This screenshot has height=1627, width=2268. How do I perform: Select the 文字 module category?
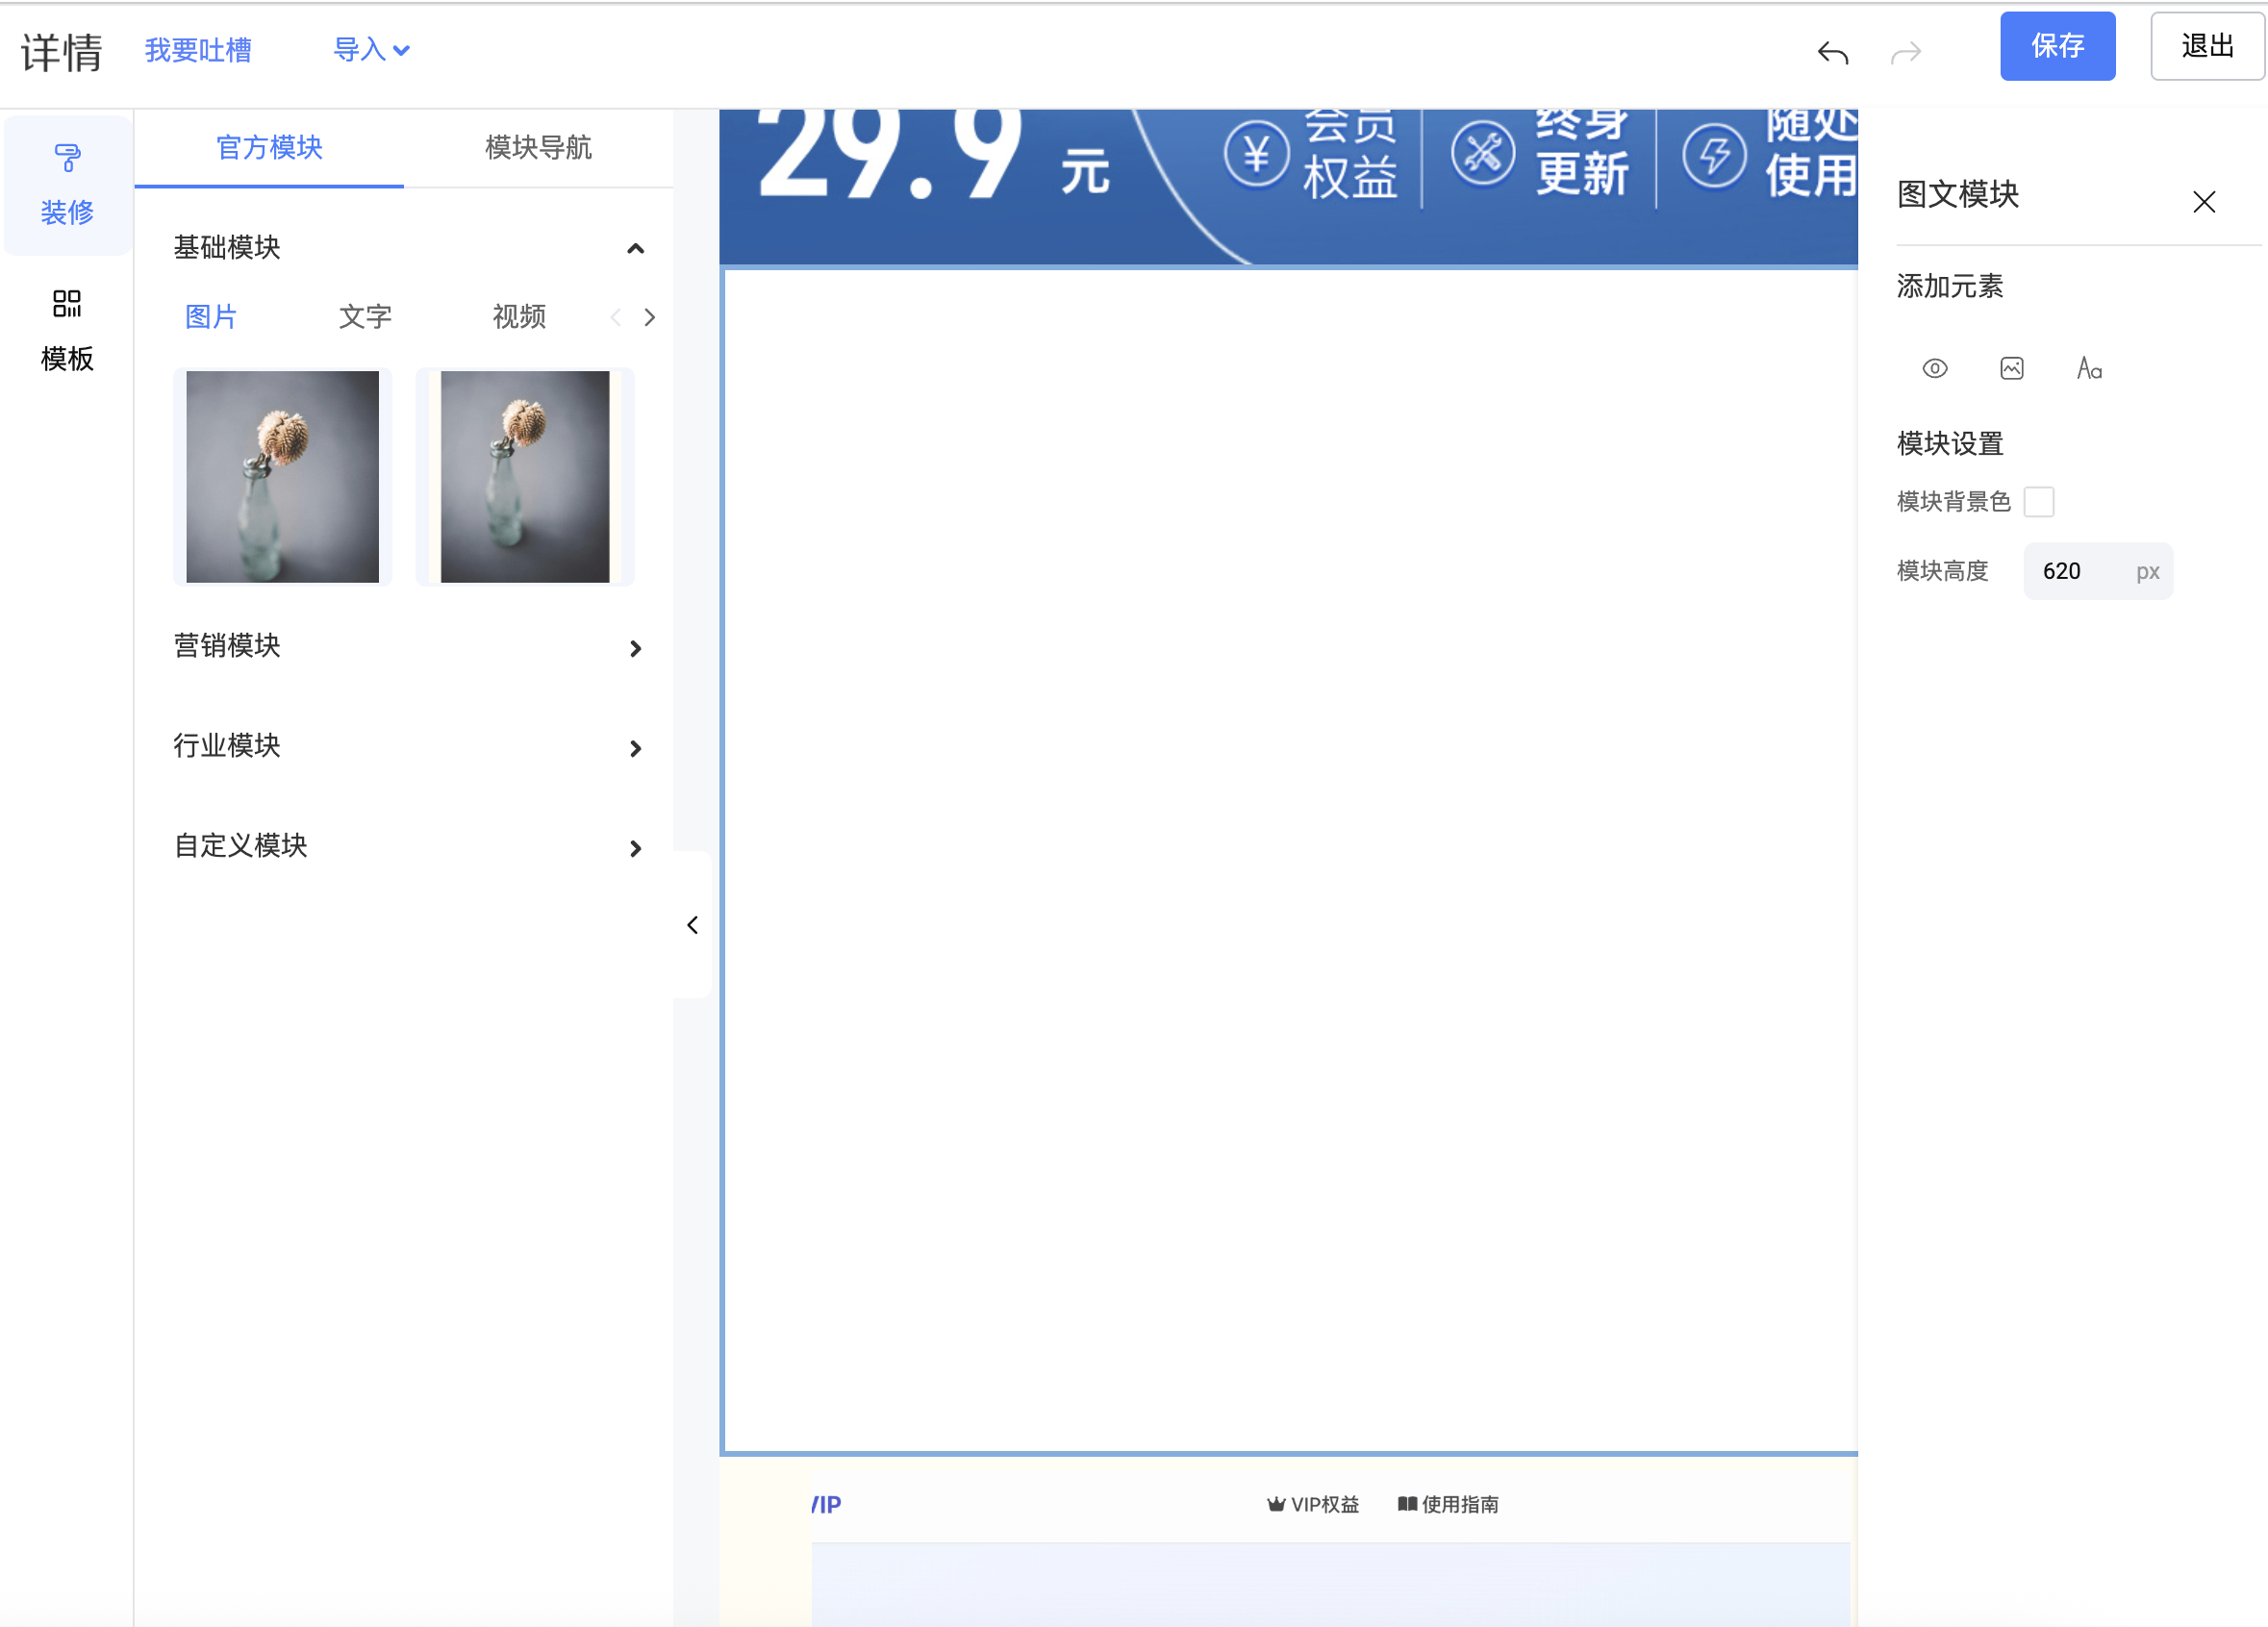[x=365, y=317]
